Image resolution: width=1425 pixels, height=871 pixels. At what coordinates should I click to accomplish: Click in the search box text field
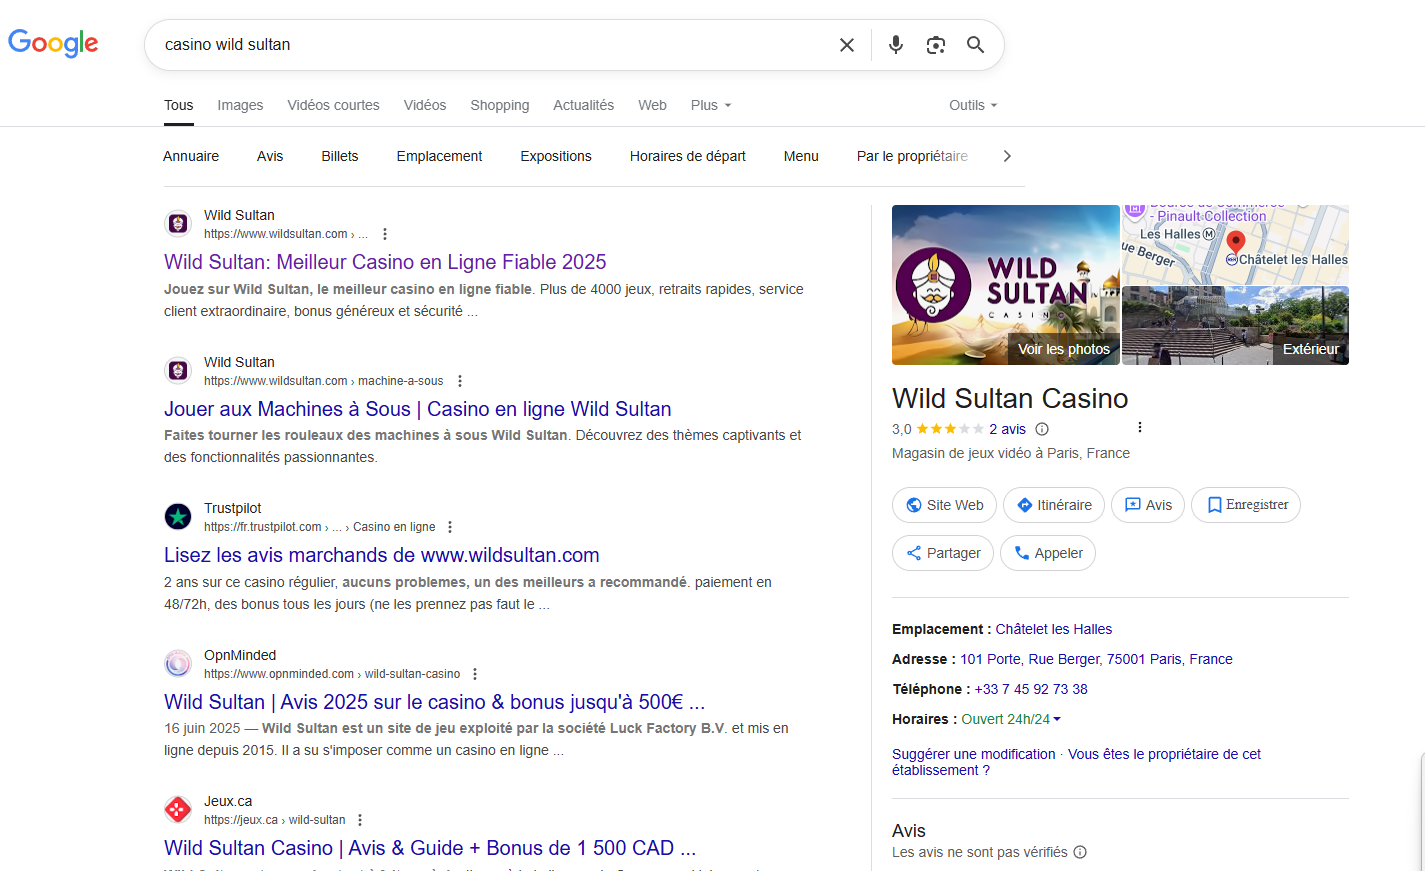tap(495, 45)
